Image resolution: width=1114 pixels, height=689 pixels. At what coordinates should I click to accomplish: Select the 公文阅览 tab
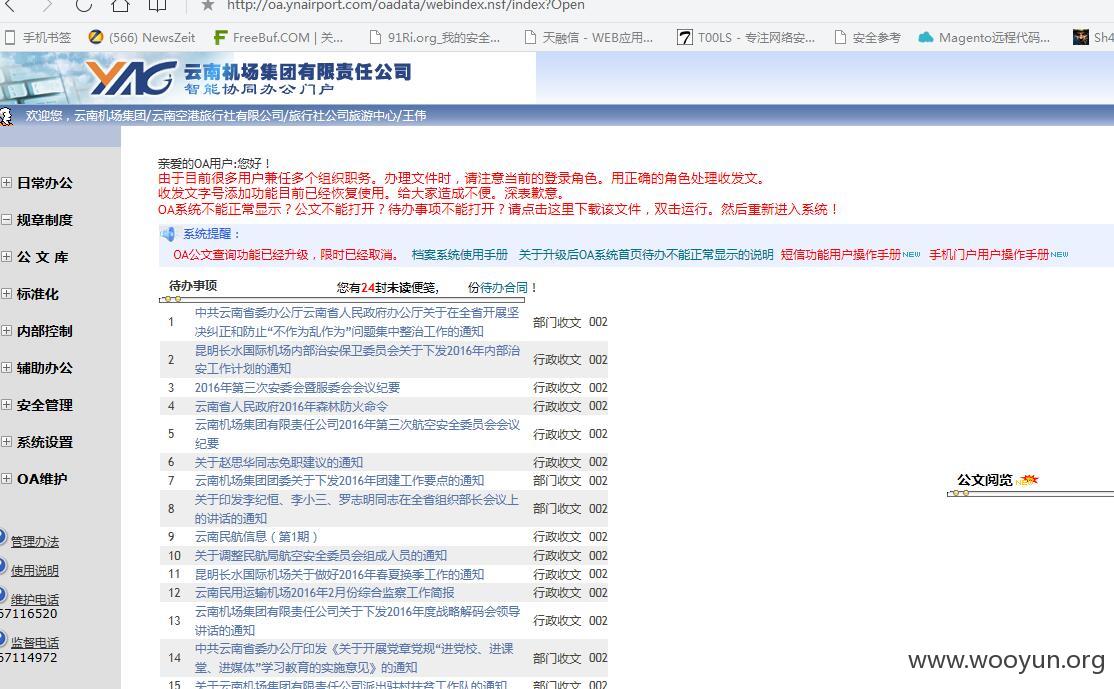click(x=985, y=480)
